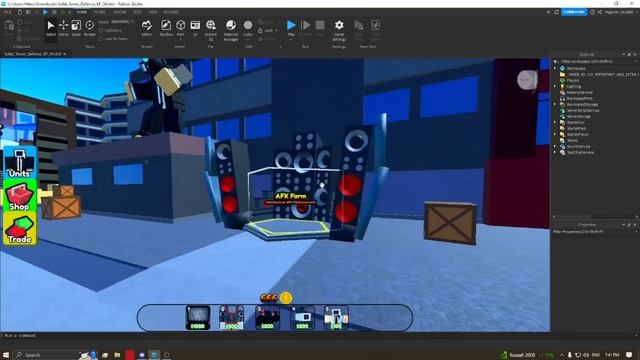Expand the ReplicatedStorage tree node
This screenshot has height=360, width=640.
tap(555, 104)
